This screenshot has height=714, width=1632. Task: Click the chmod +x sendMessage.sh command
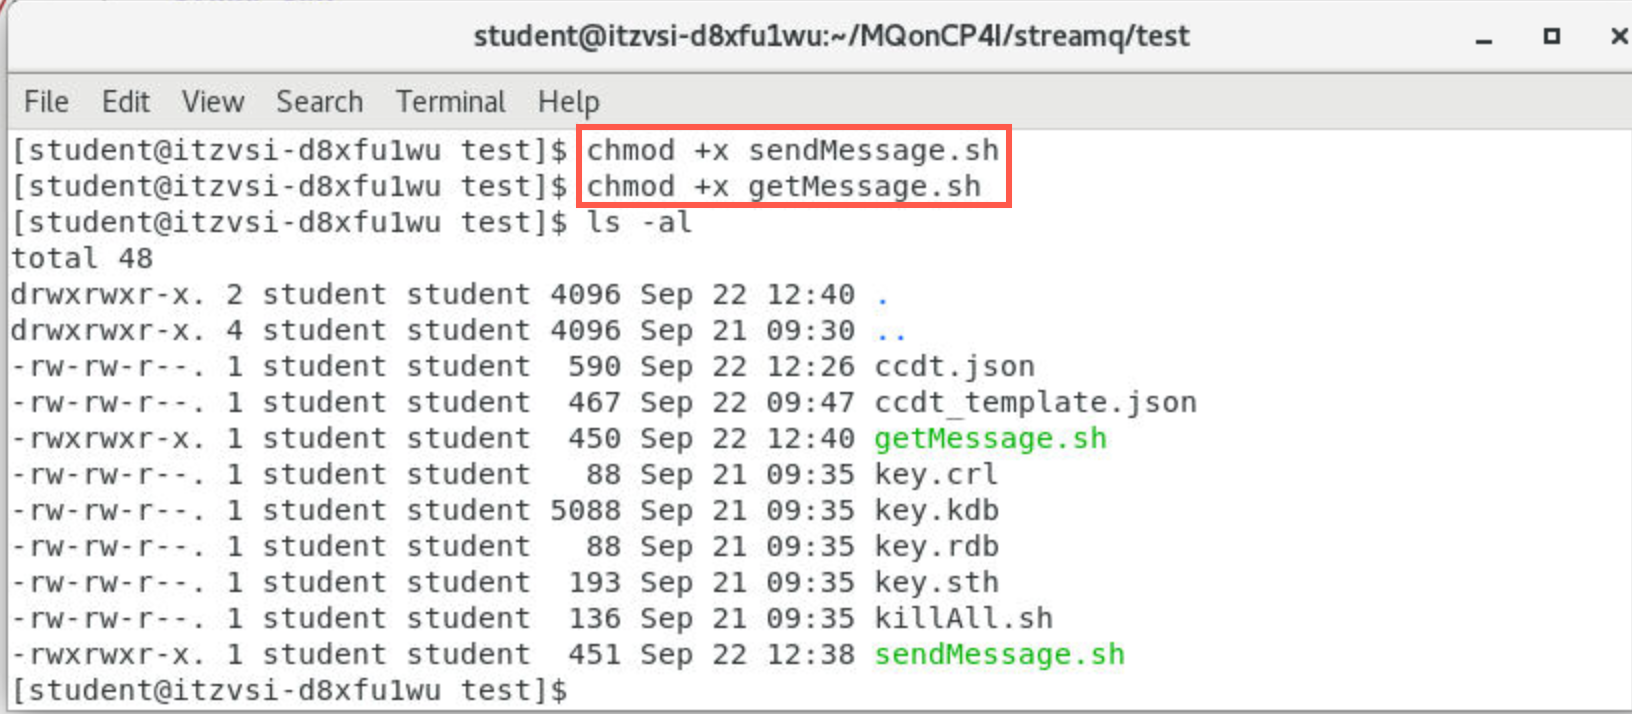point(792,151)
